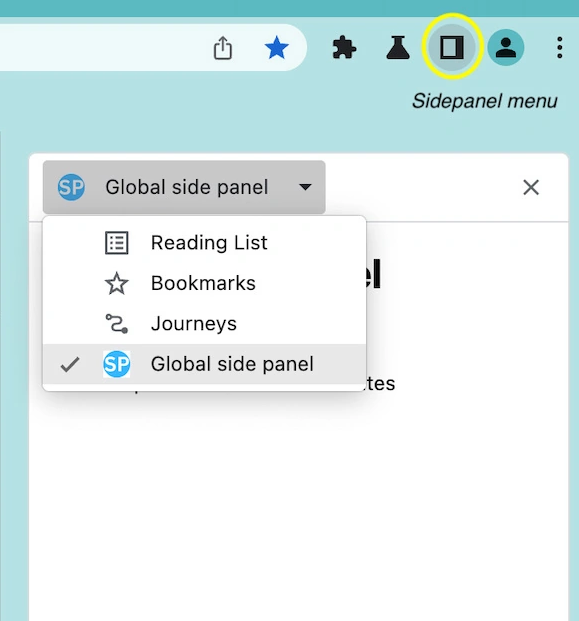Click the Bookmarks star outline icon

pos(116,283)
